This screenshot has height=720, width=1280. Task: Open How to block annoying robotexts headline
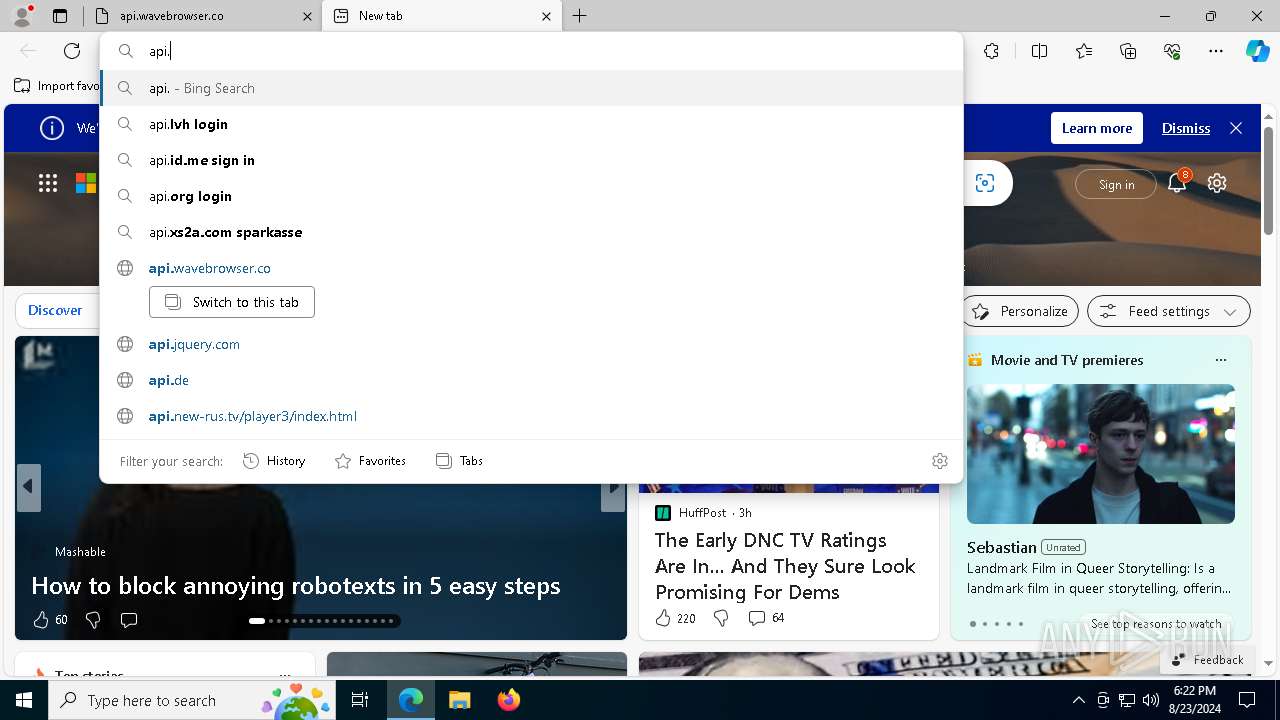(x=296, y=586)
